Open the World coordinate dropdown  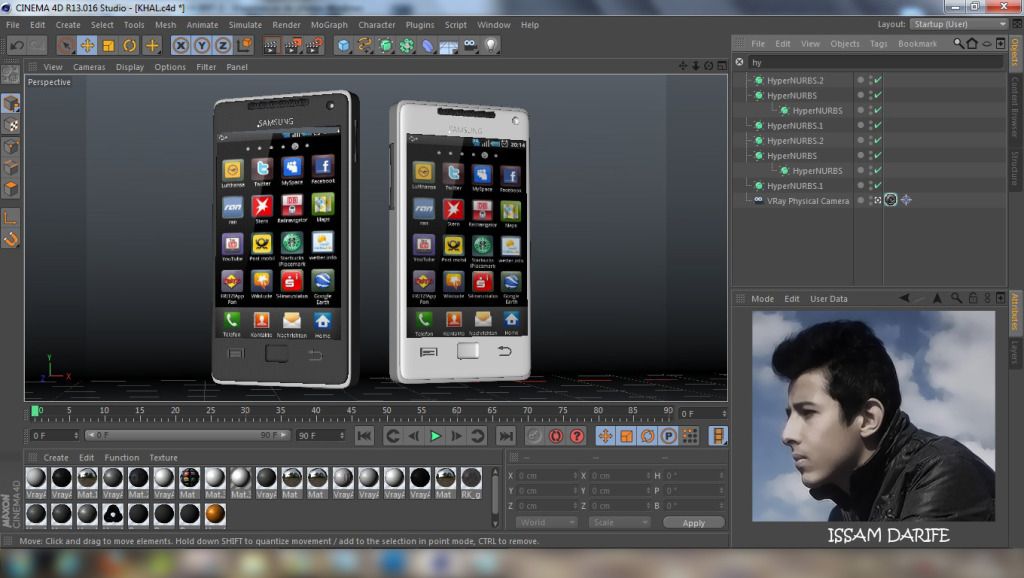[546, 522]
